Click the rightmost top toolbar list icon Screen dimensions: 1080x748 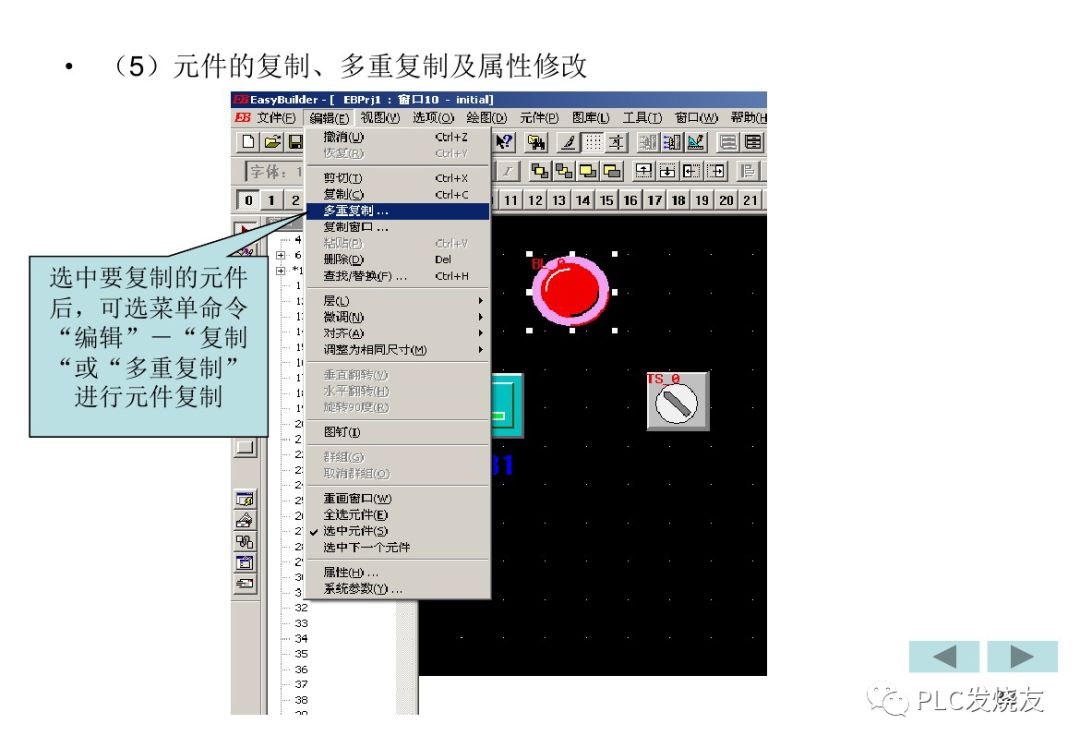[754, 143]
